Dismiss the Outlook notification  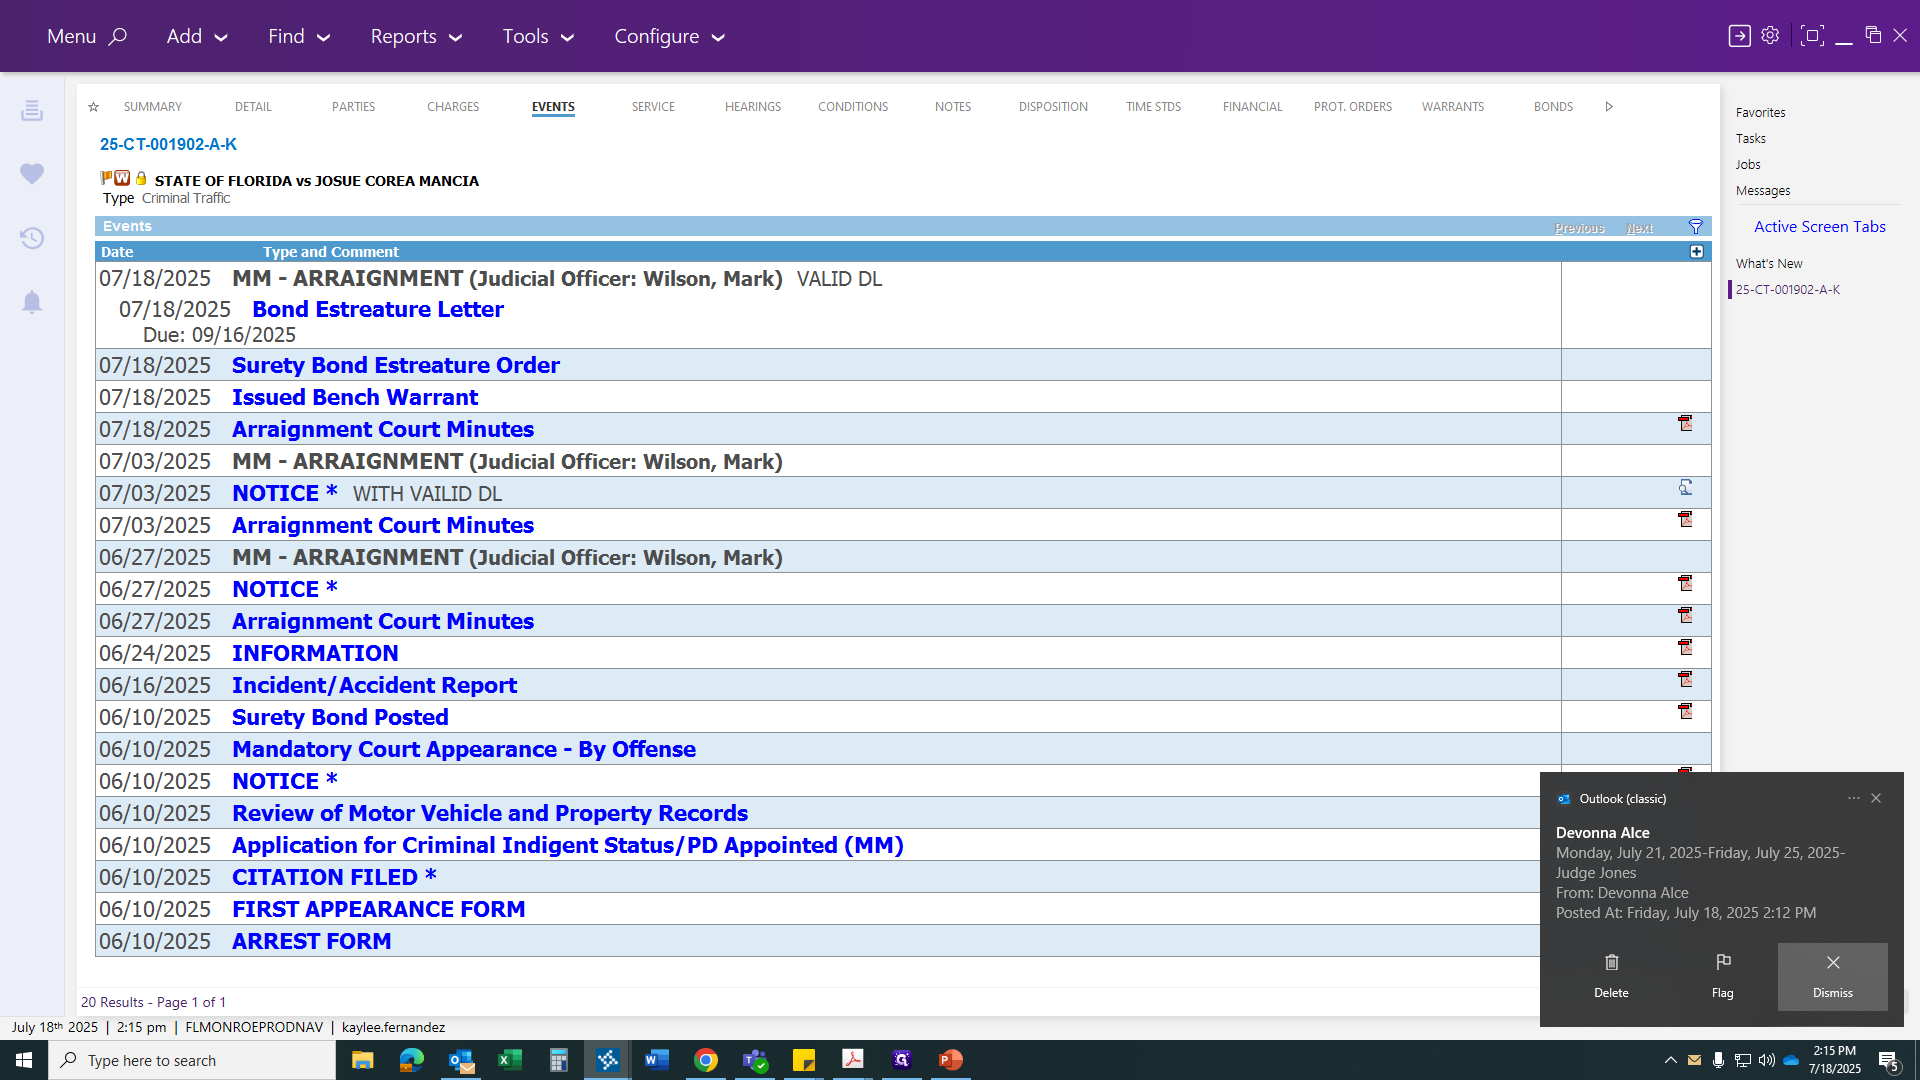(1832, 976)
